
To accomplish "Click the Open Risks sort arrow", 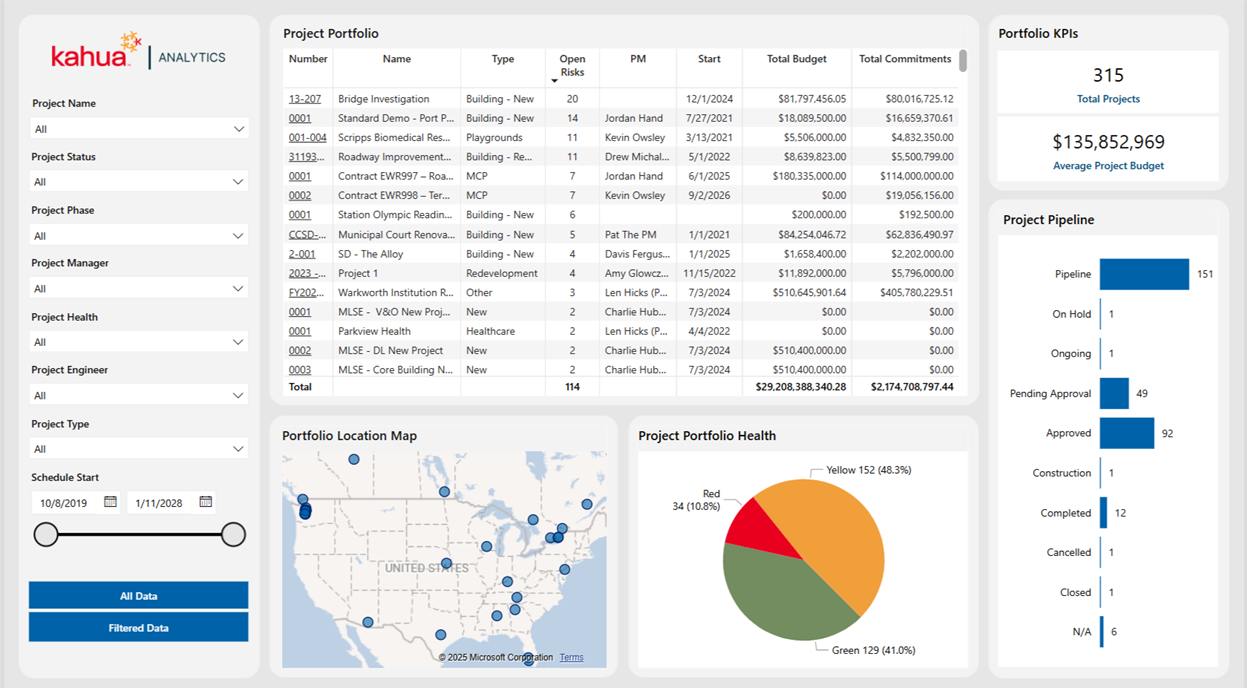I will 555,80.
